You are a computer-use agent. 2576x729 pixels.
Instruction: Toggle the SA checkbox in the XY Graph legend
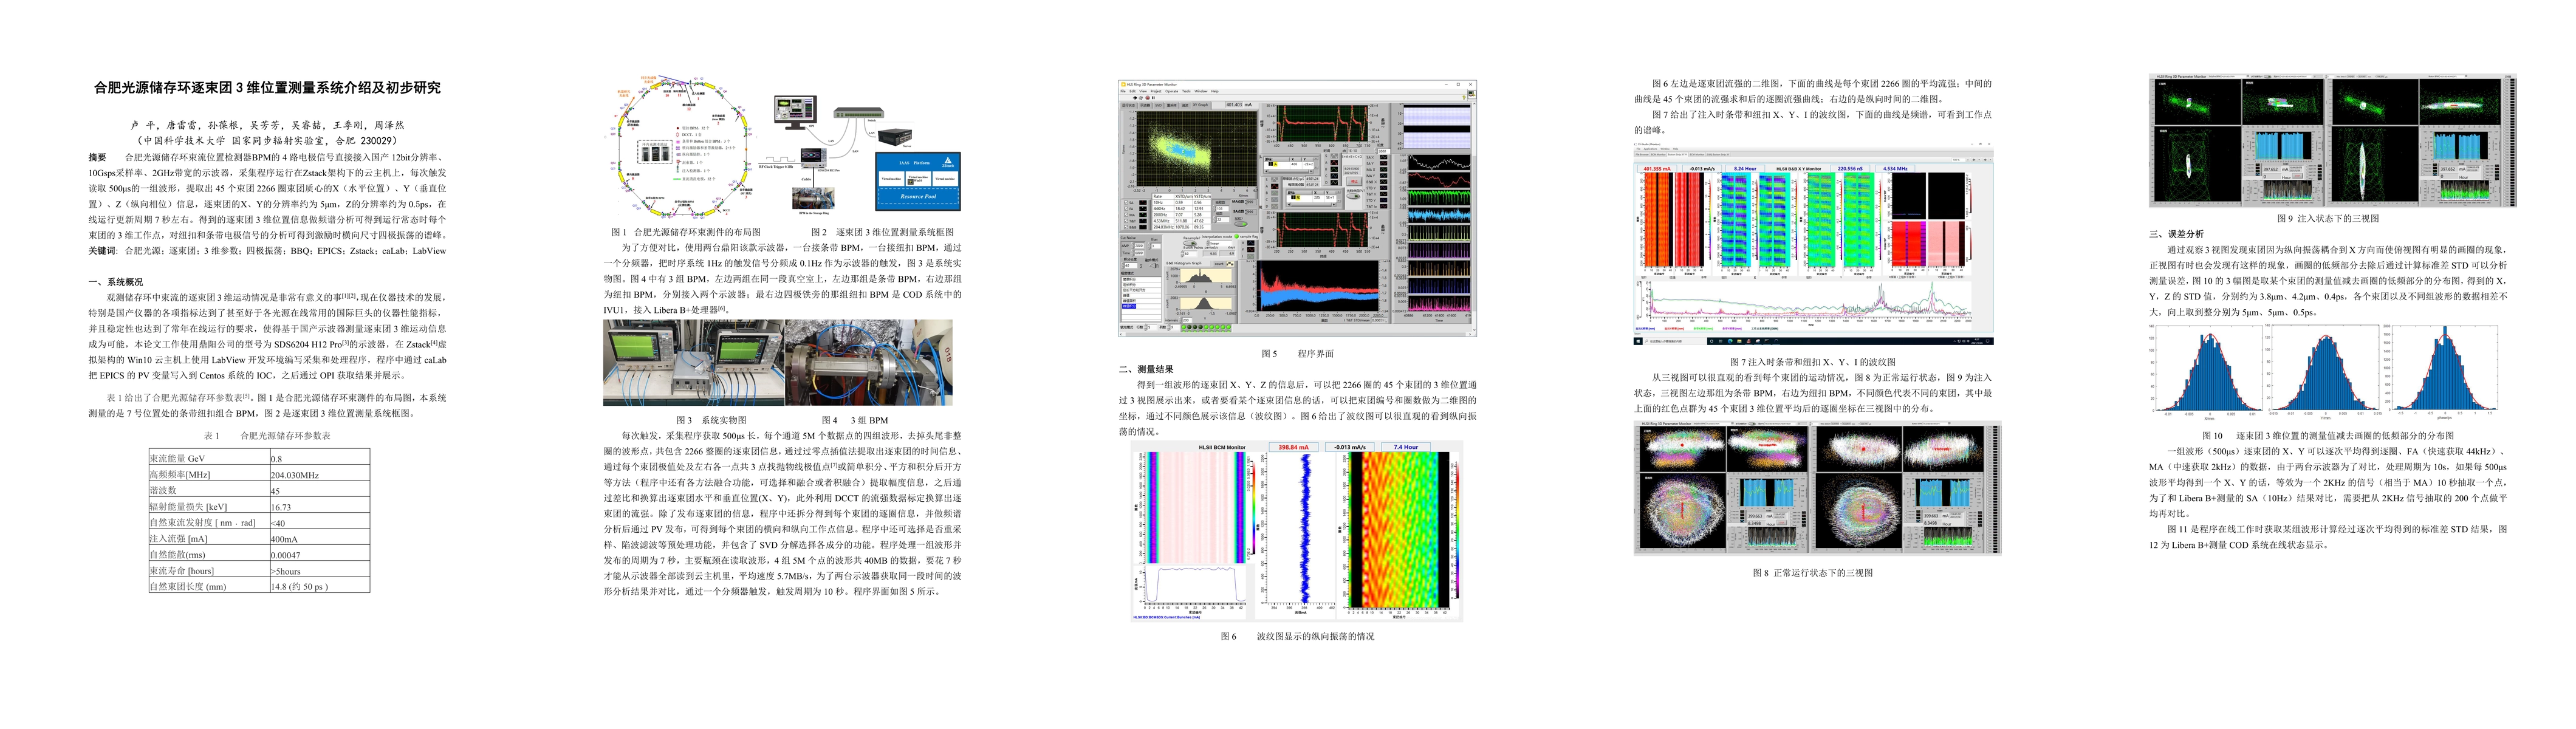(1126, 203)
